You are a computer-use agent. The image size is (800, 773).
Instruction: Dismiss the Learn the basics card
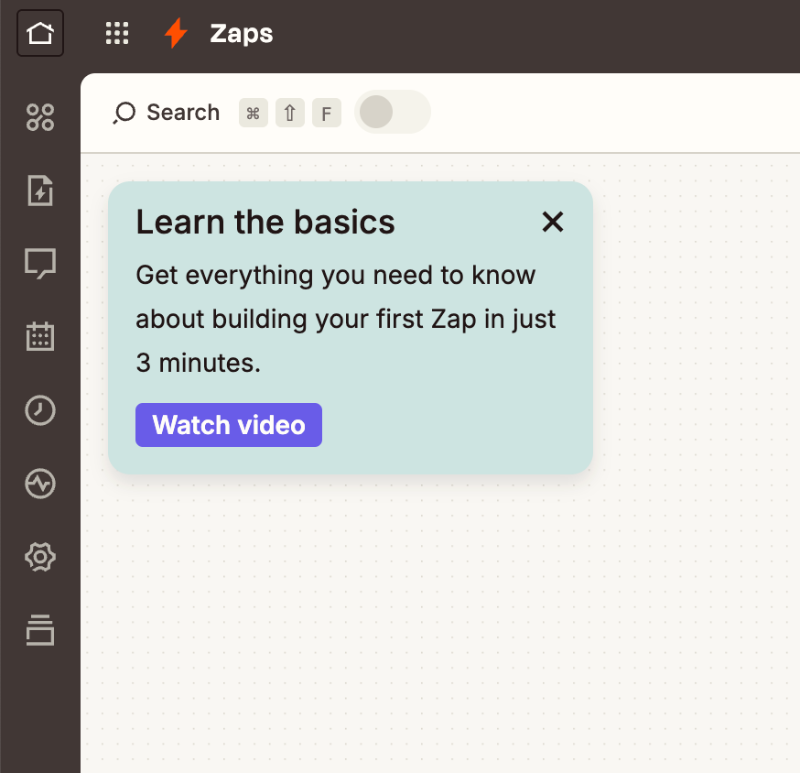click(553, 222)
